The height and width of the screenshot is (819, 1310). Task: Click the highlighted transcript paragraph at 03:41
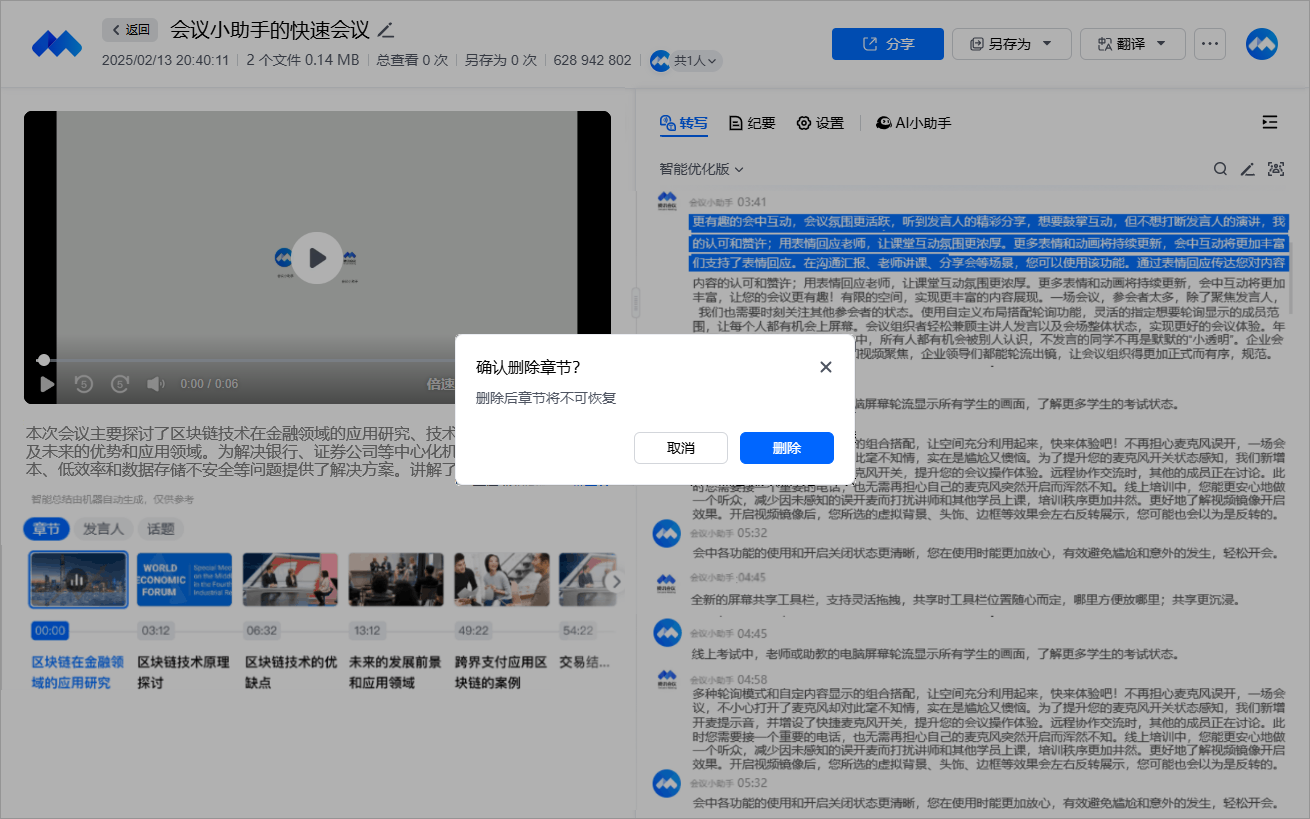pos(989,242)
